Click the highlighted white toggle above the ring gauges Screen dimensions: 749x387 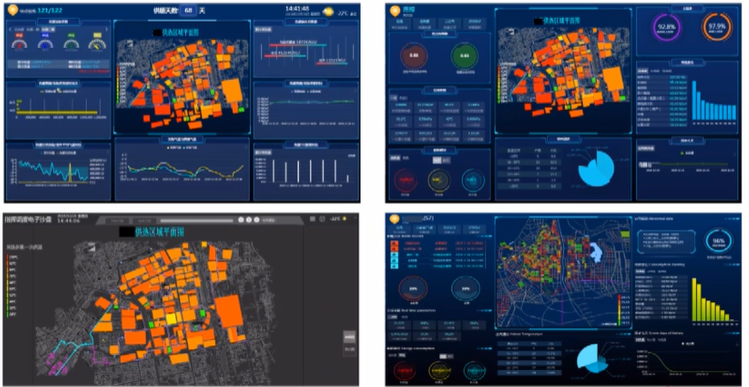coord(437,161)
